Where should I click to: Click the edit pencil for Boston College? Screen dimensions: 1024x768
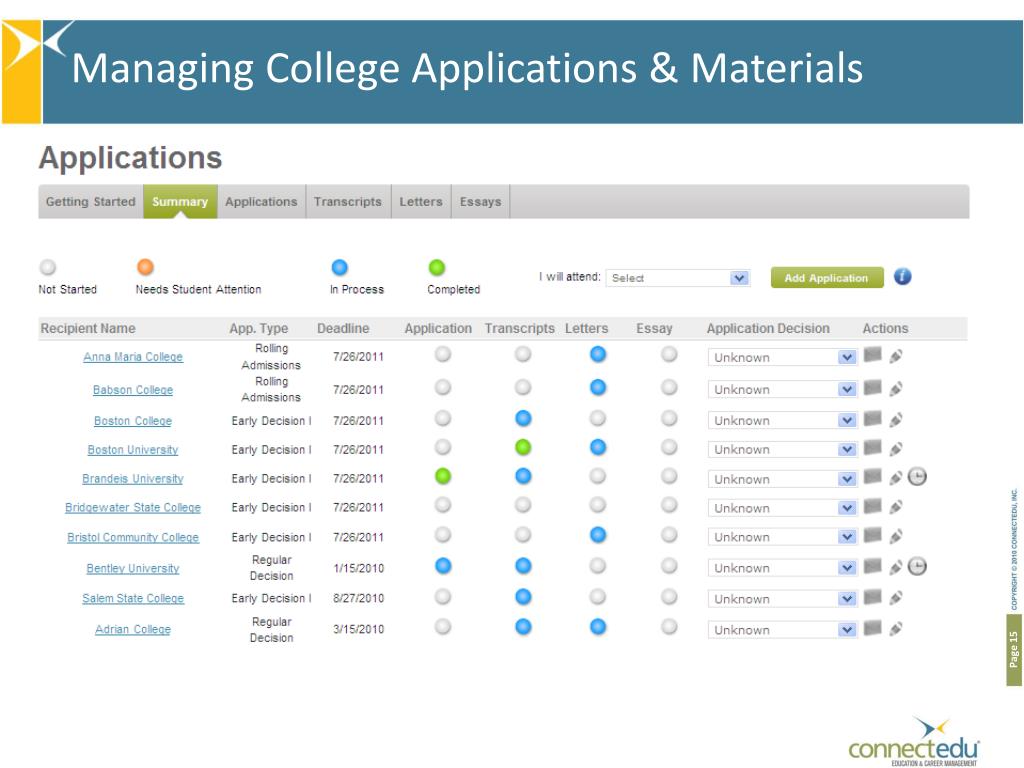click(x=896, y=419)
